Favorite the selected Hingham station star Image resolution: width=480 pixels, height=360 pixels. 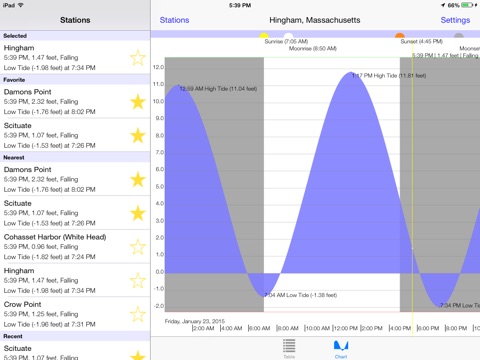(x=138, y=58)
